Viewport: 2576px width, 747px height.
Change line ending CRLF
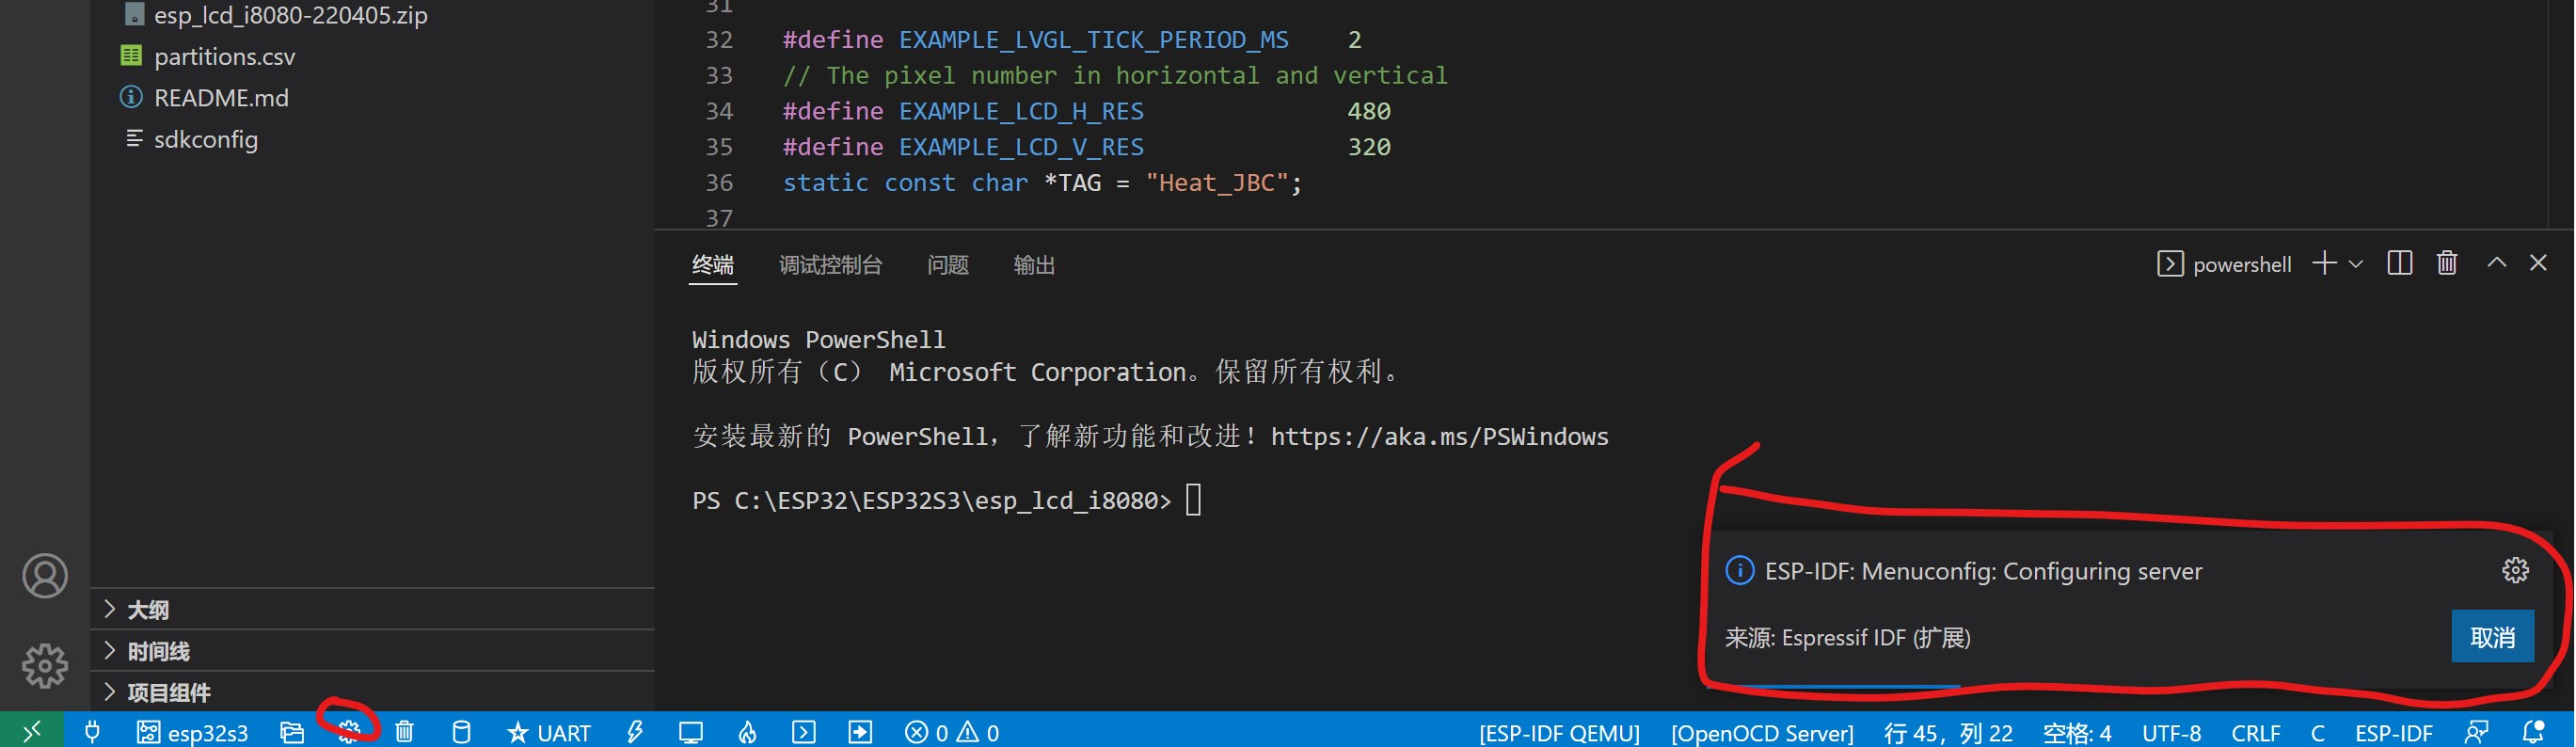[2255, 733]
